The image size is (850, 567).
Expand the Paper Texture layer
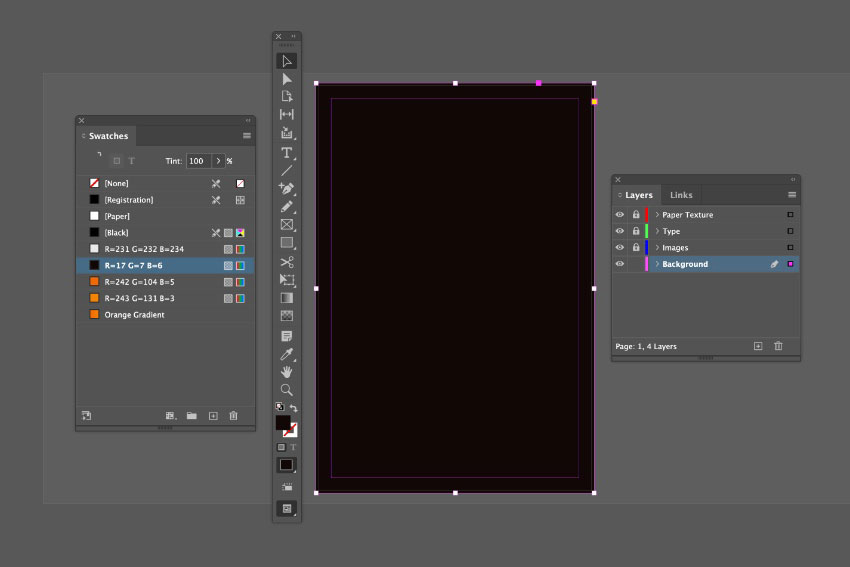coord(657,215)
